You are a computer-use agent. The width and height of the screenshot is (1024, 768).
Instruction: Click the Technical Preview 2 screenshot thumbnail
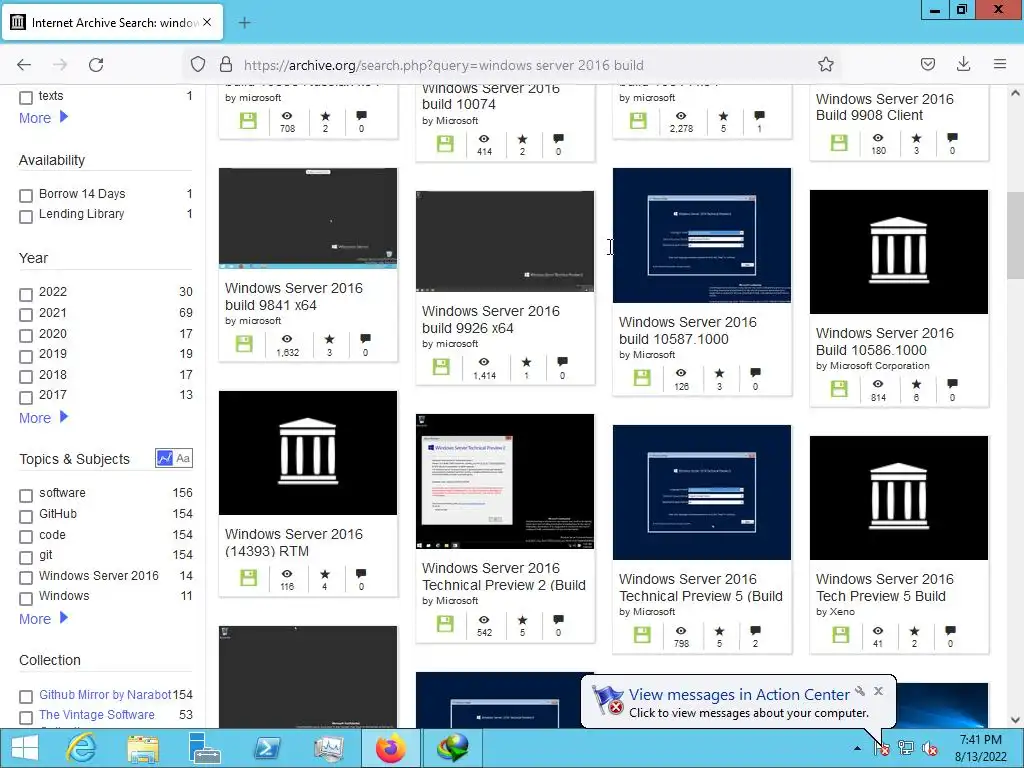click(505, 481)
